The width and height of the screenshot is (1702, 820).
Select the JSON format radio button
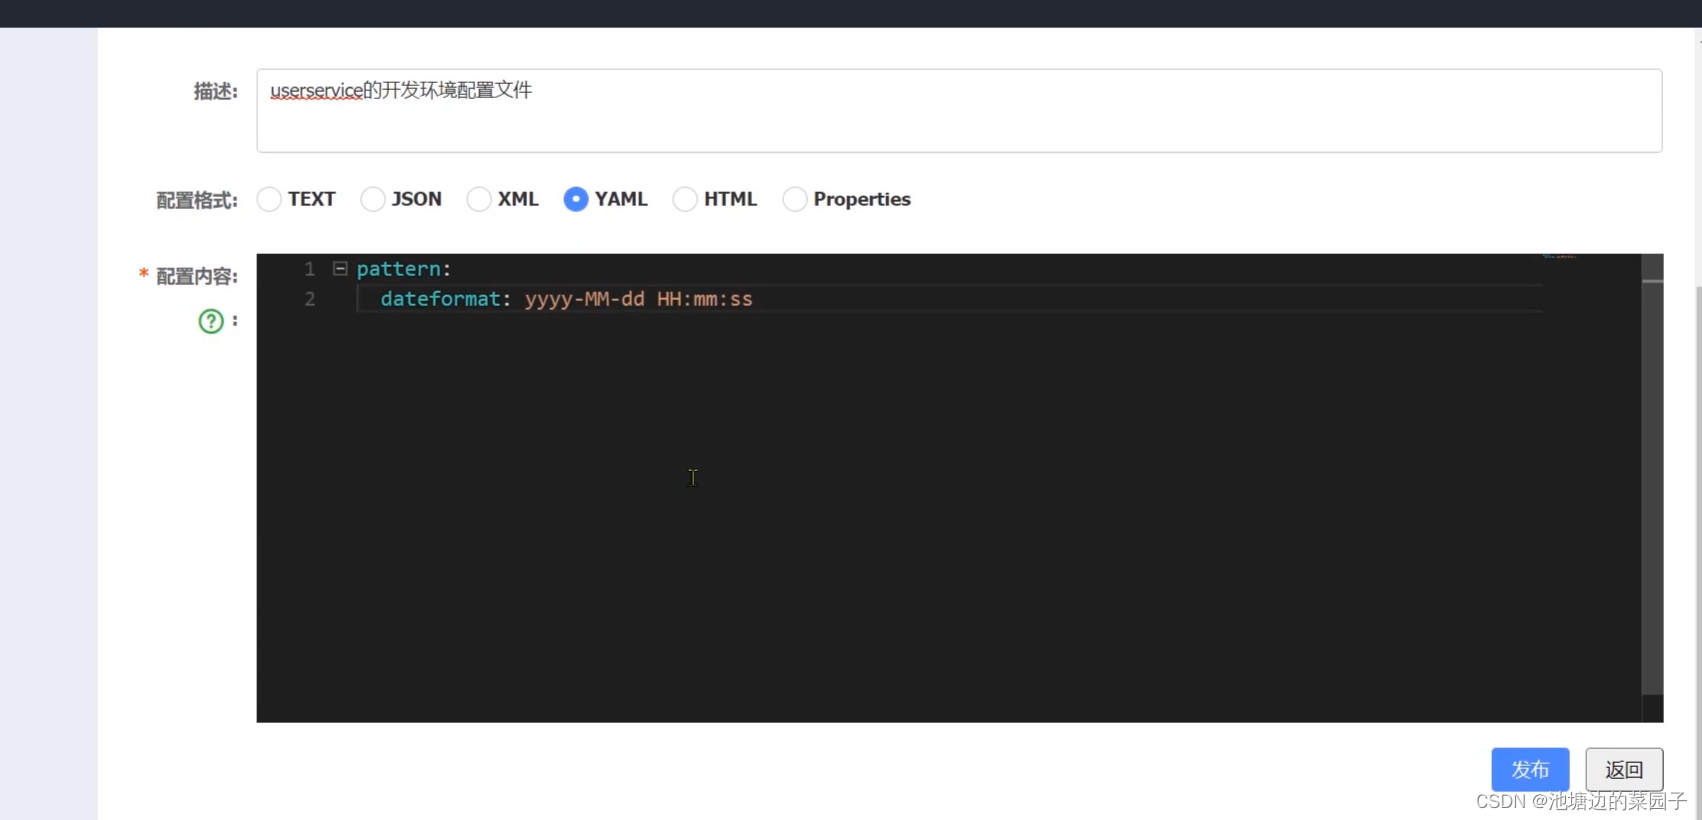tap(373, 199)
